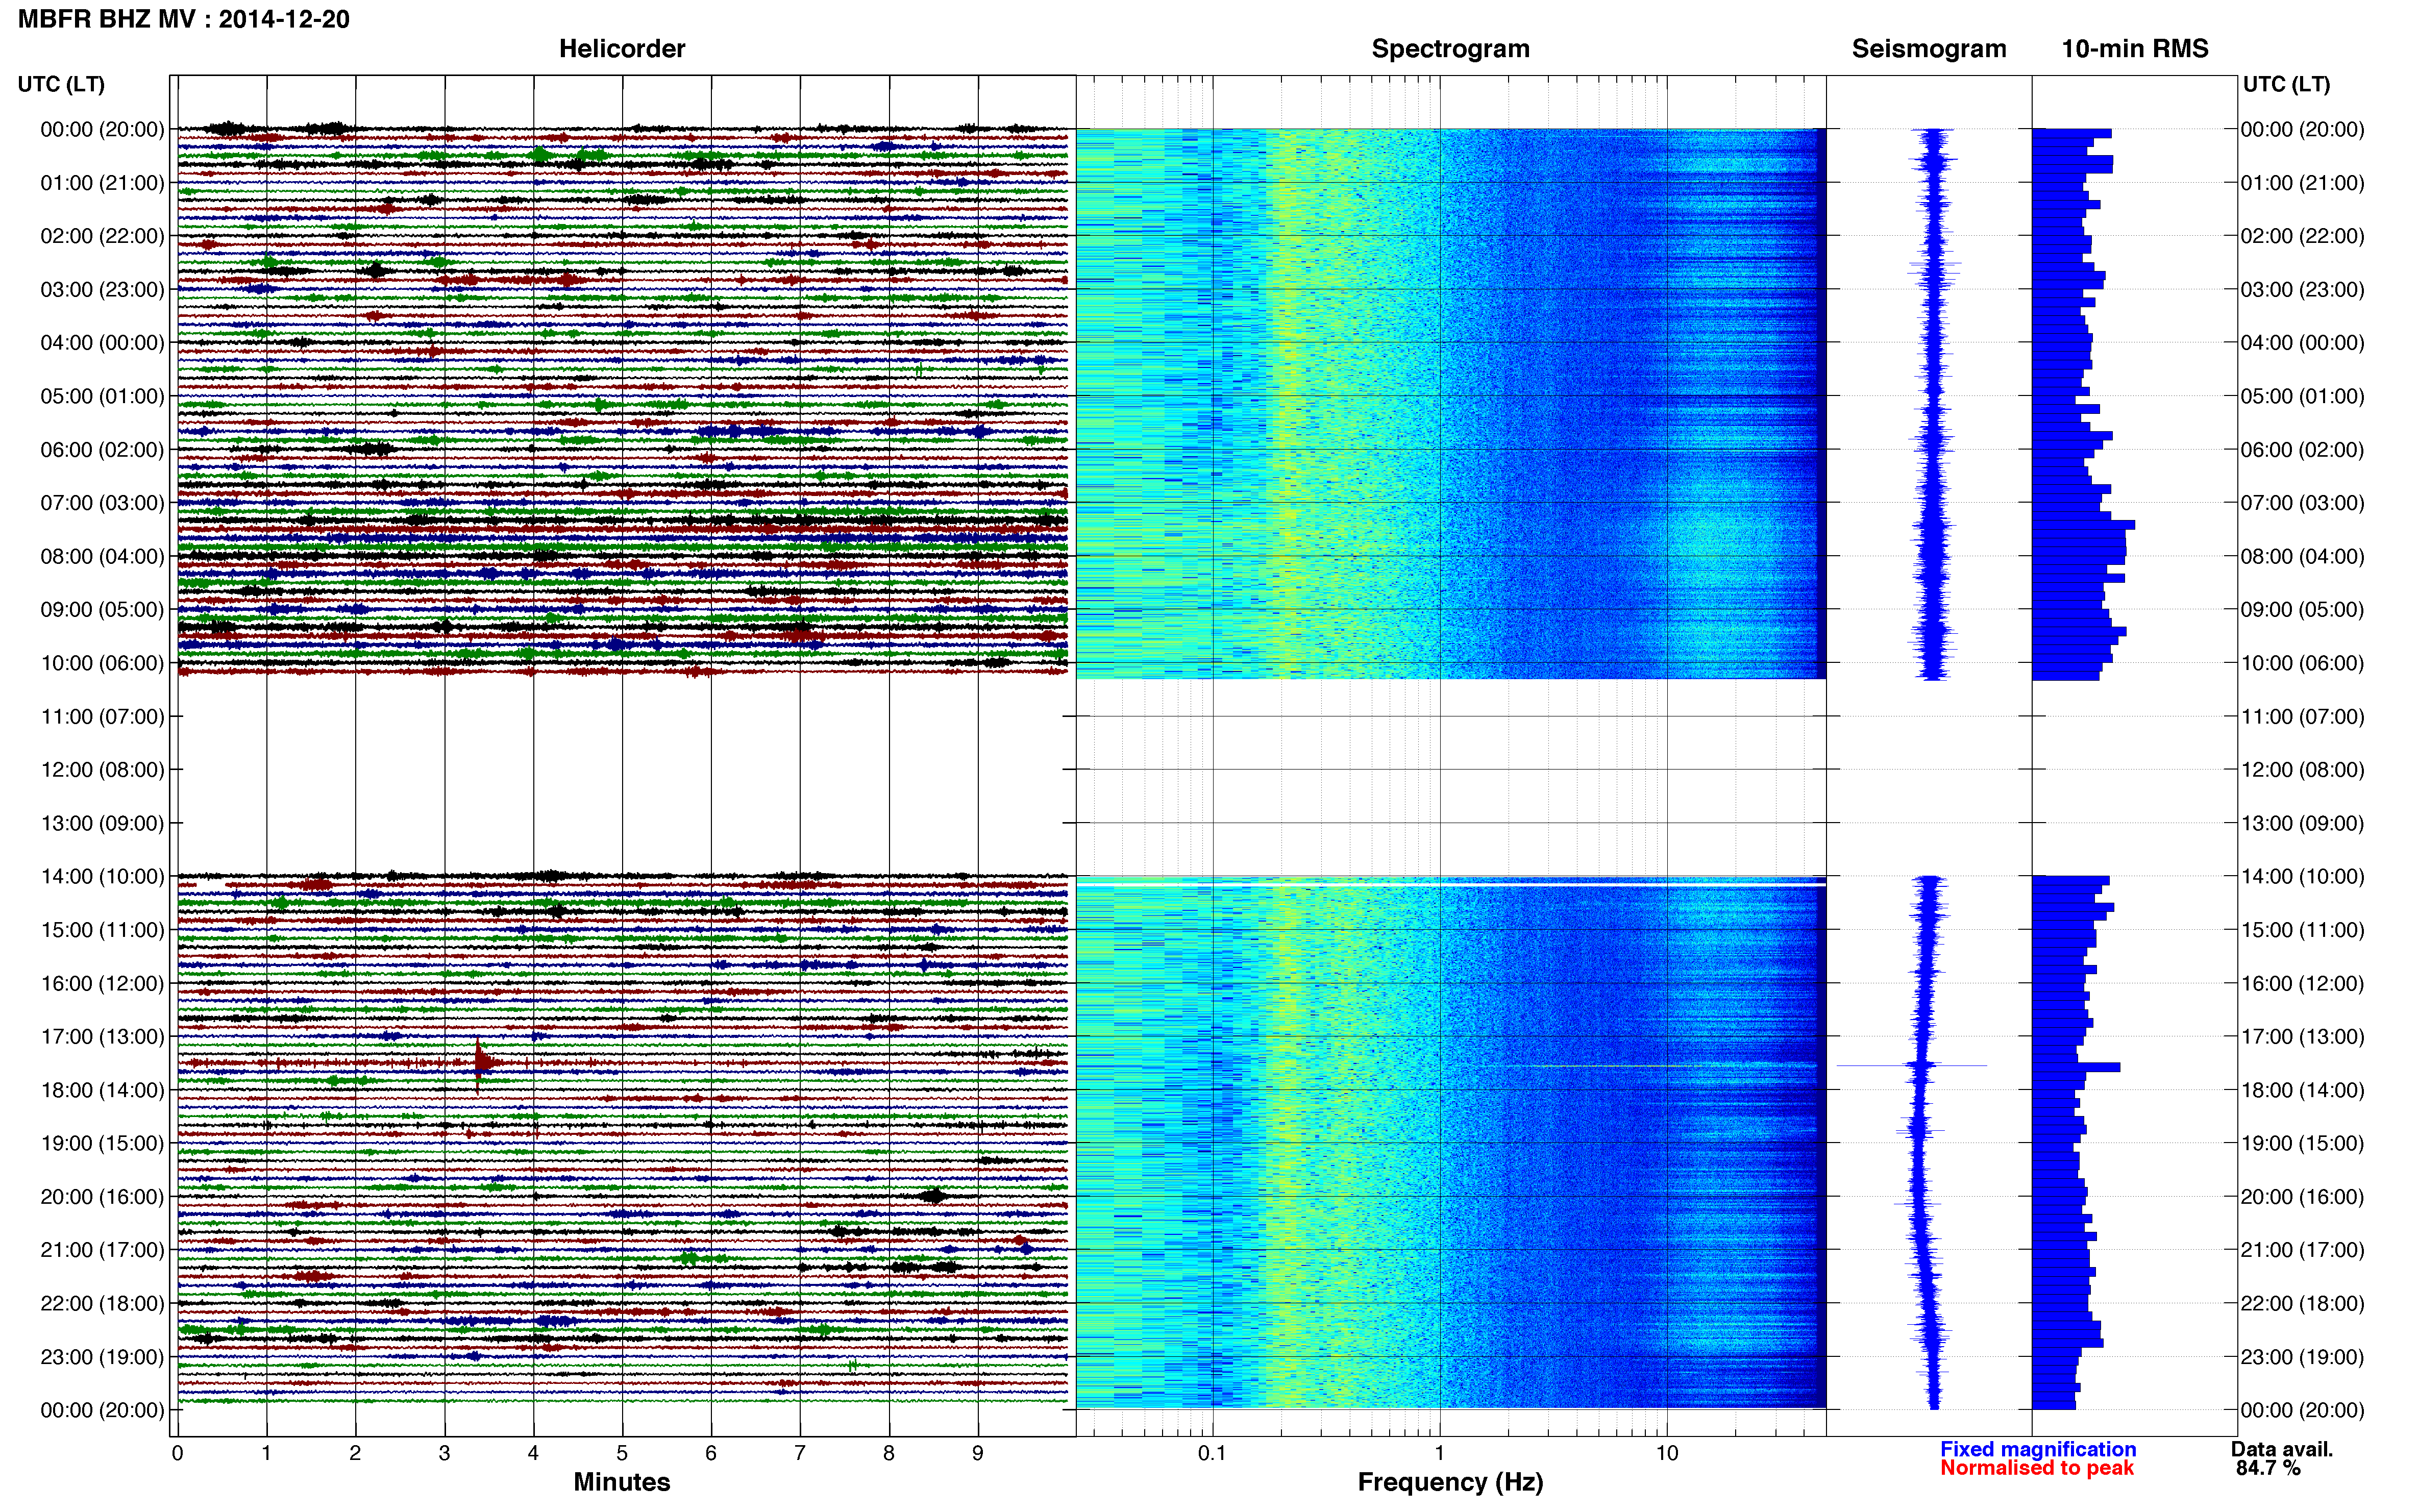
Task: Click minute tick label '5' on helicorder axis
Action: (622, 1453)
